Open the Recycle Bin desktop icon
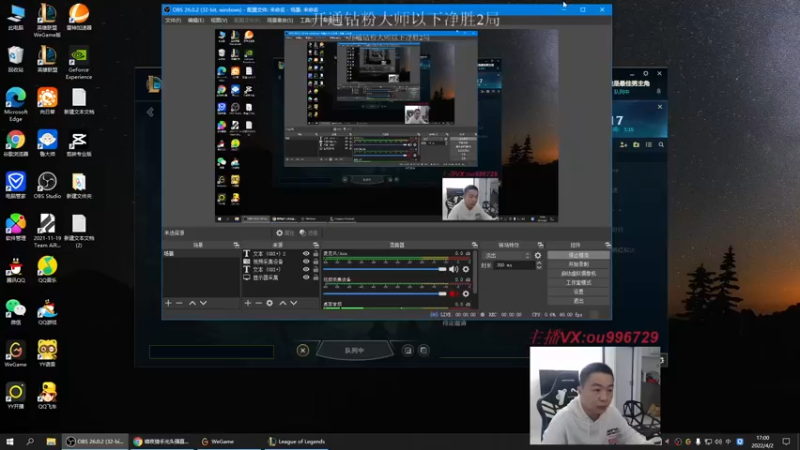 click(15, 59)
